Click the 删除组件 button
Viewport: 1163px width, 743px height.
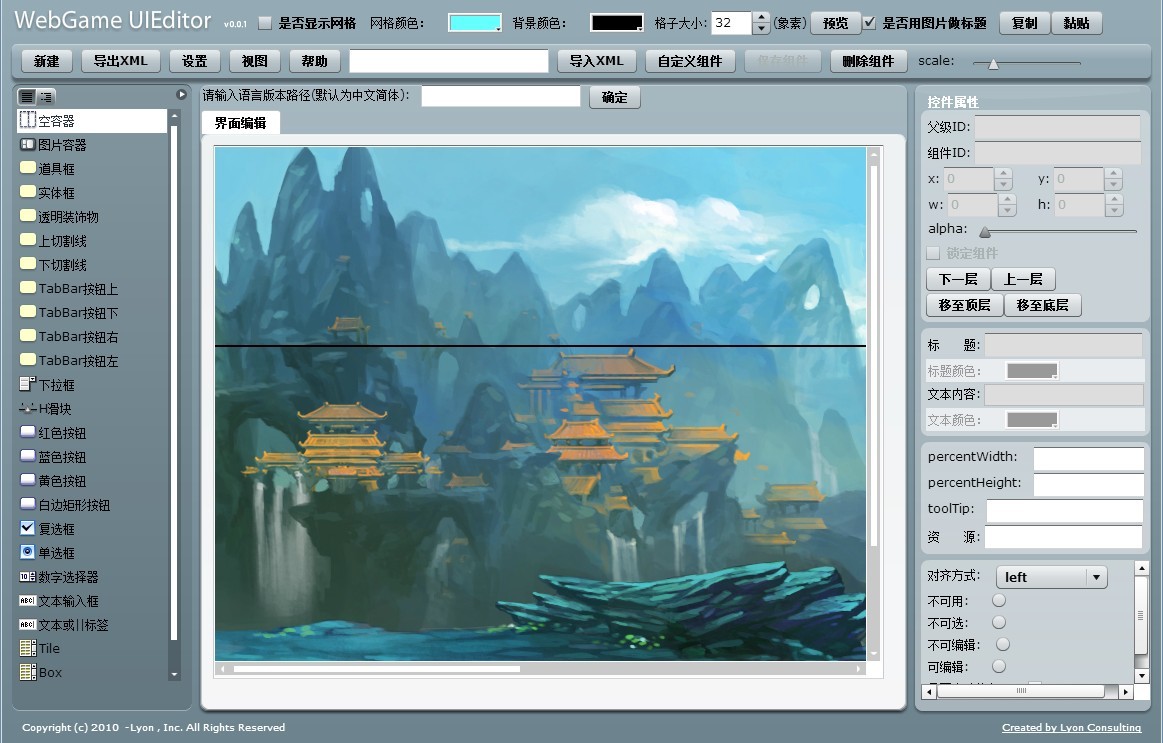point(868,61)
